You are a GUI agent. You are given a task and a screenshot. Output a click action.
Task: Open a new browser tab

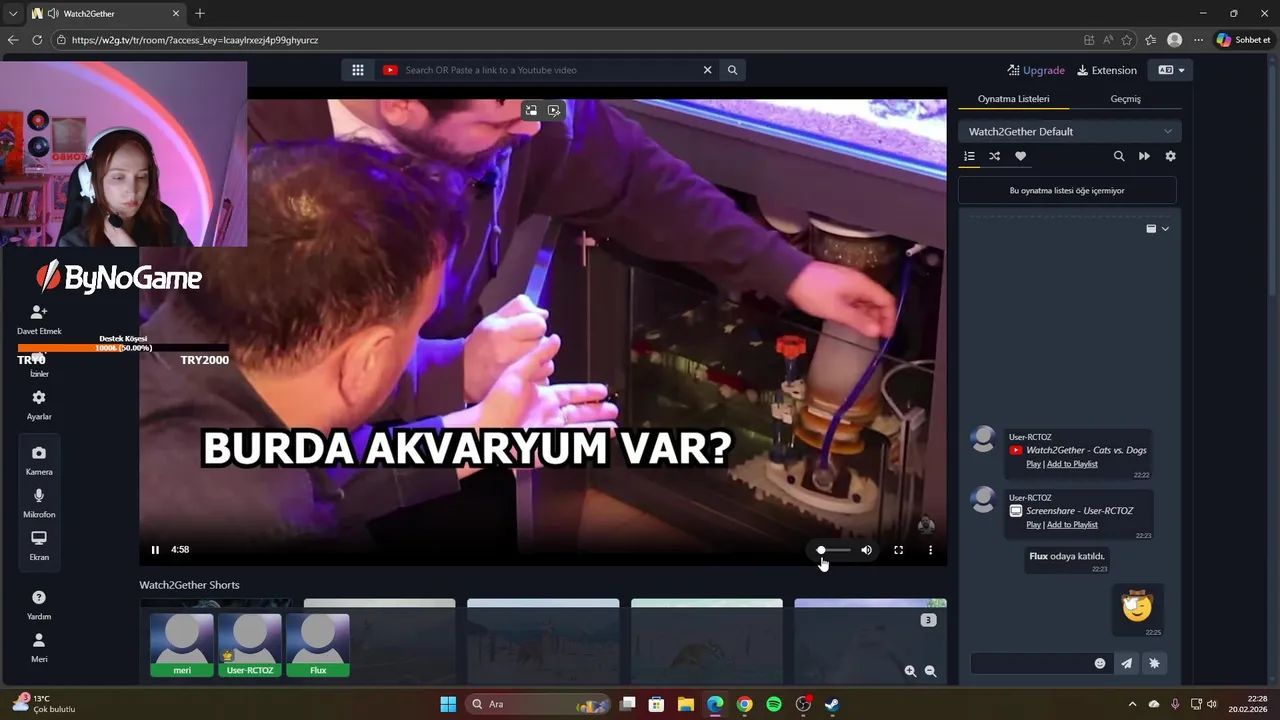point(200,14)
